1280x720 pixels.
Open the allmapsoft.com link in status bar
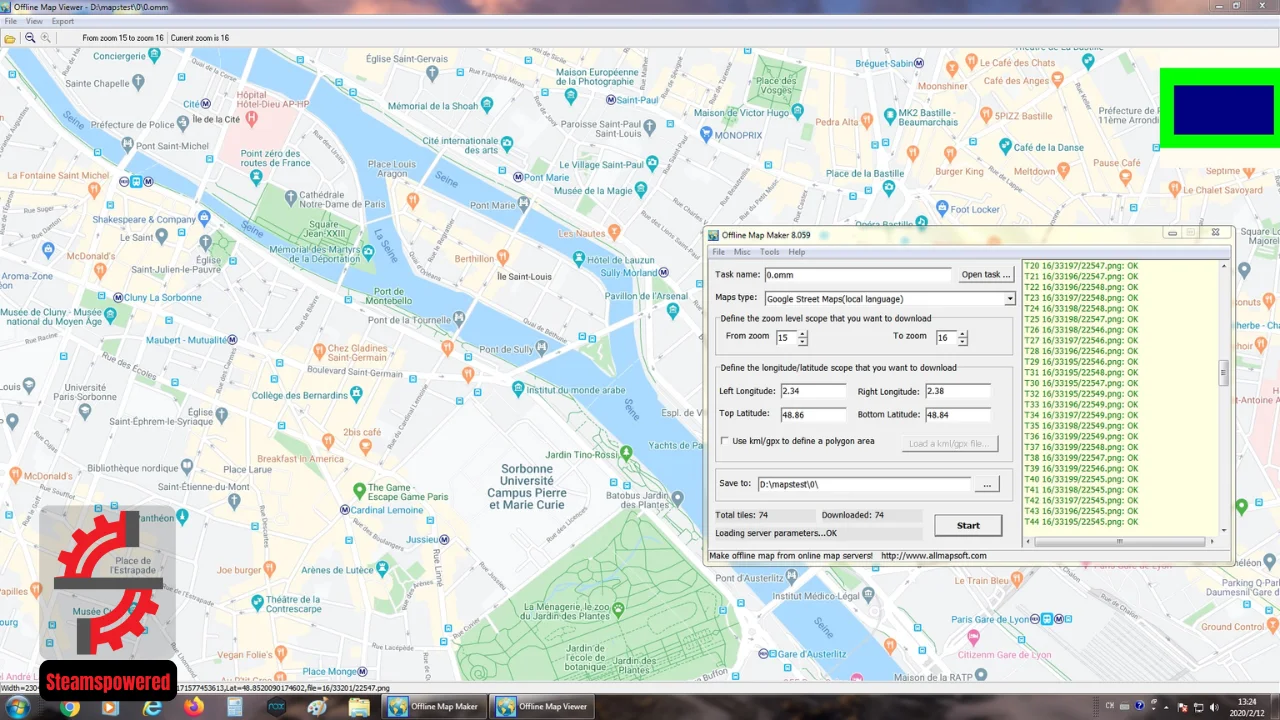tap(933, 556)
